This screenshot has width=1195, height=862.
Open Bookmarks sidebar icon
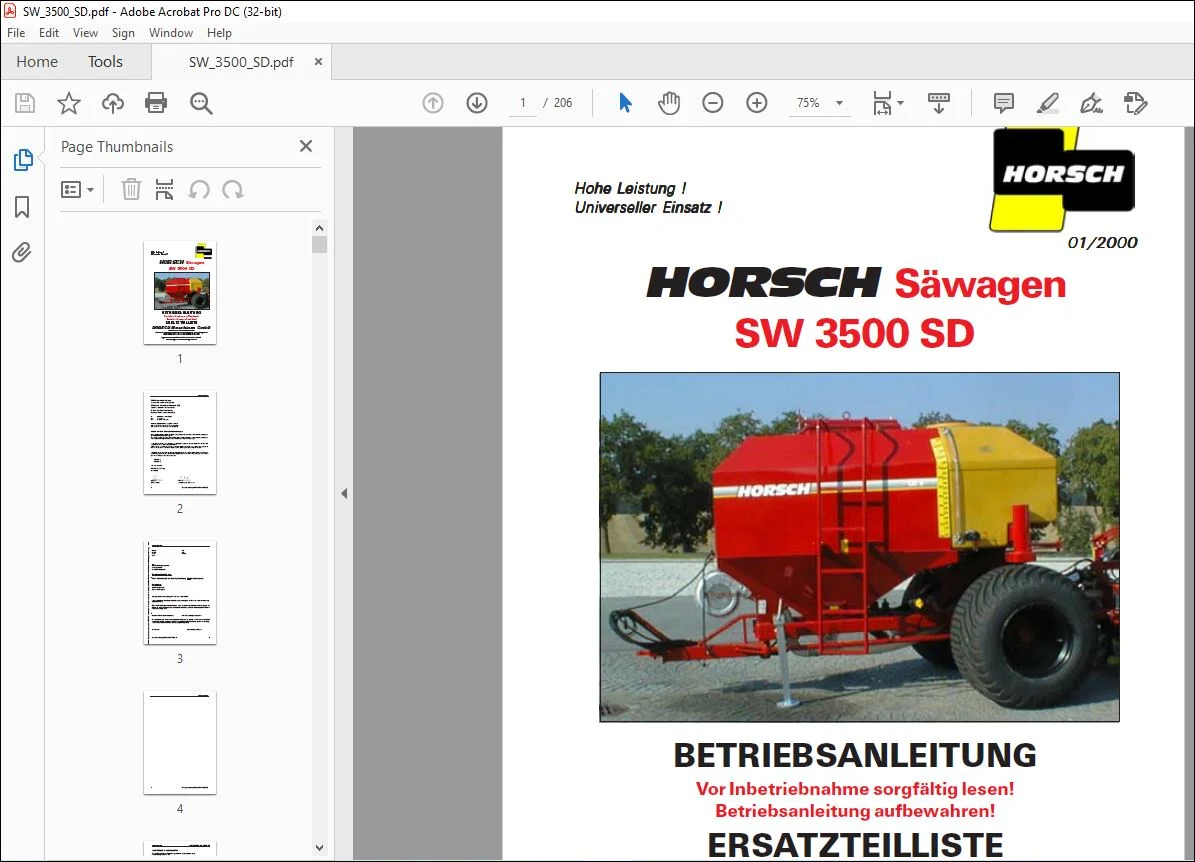[x=22, y=207]
